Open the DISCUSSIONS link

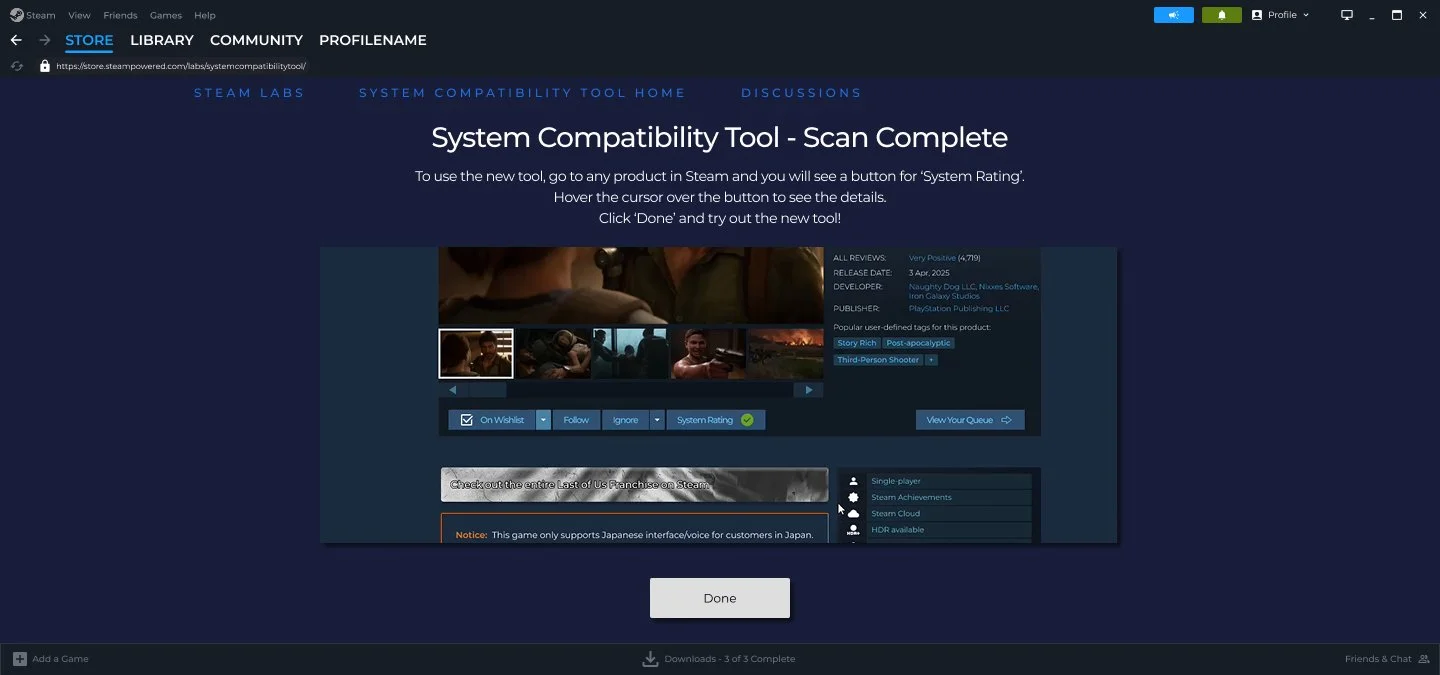801,93
